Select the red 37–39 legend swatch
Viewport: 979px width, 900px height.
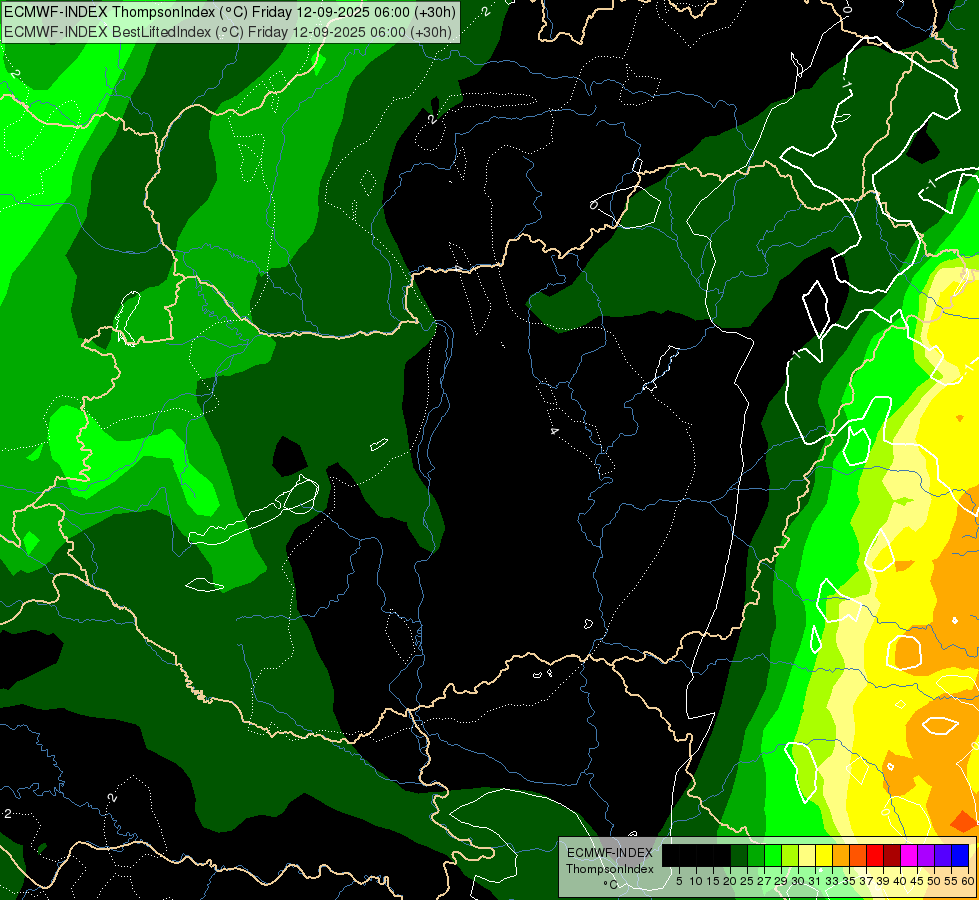pyautogui.click(x=875, y=855)
